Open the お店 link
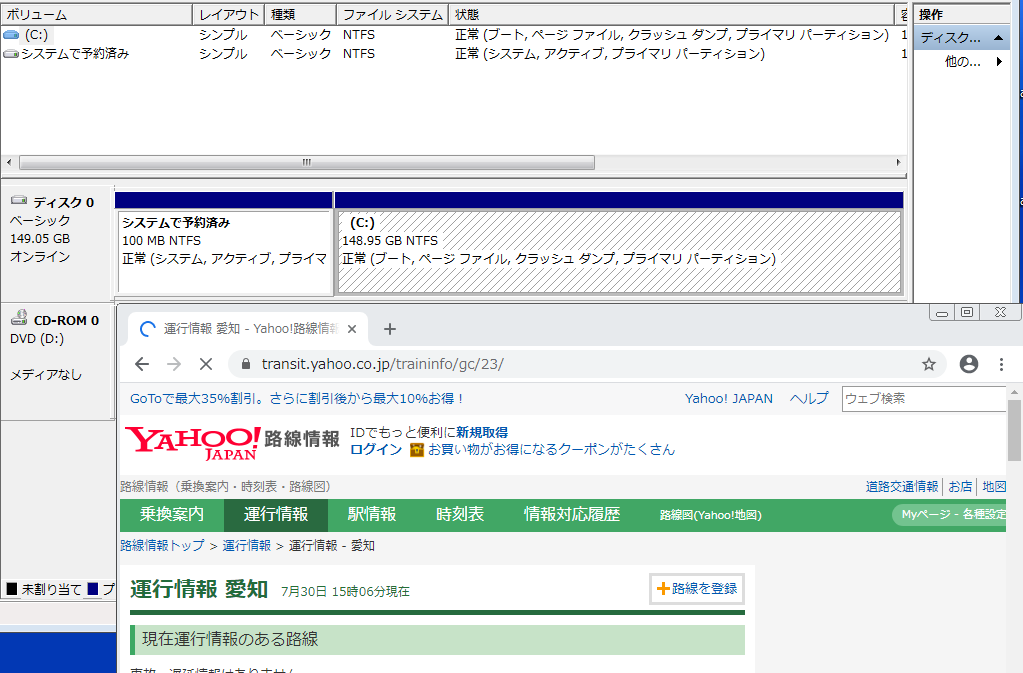 960,486
